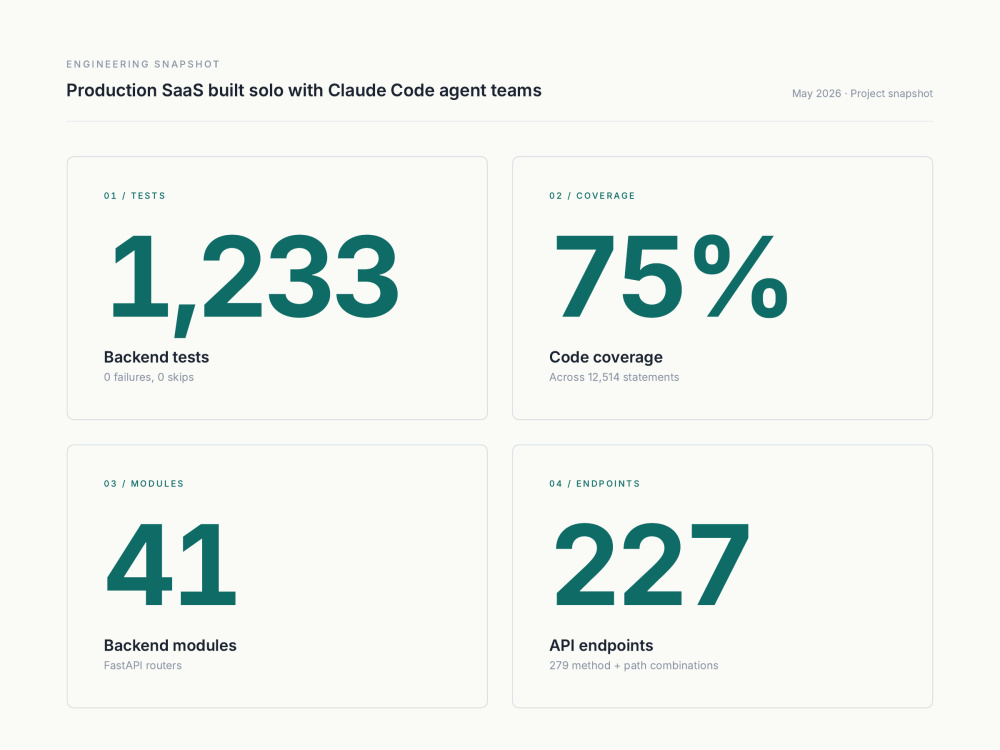1000x750 pixels.
Task: Click the '279 method + path combinations' caption
Action: click(633, 665)
